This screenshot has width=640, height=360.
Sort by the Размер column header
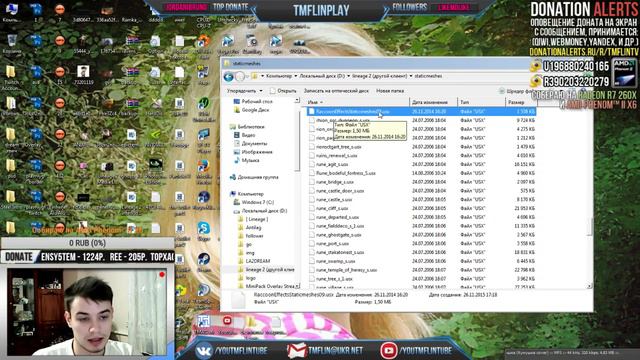(x=520, y=102)
